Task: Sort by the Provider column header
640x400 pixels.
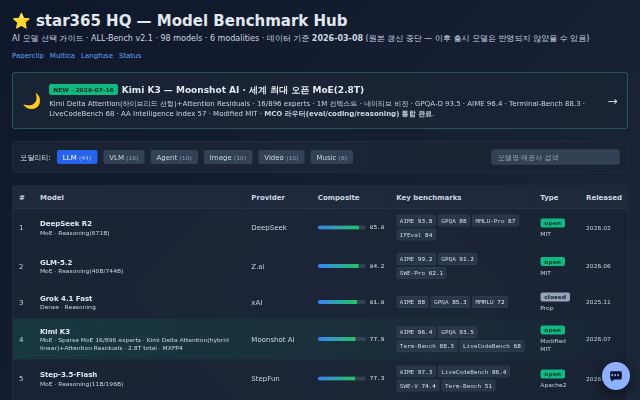Action: coord(268,198)
